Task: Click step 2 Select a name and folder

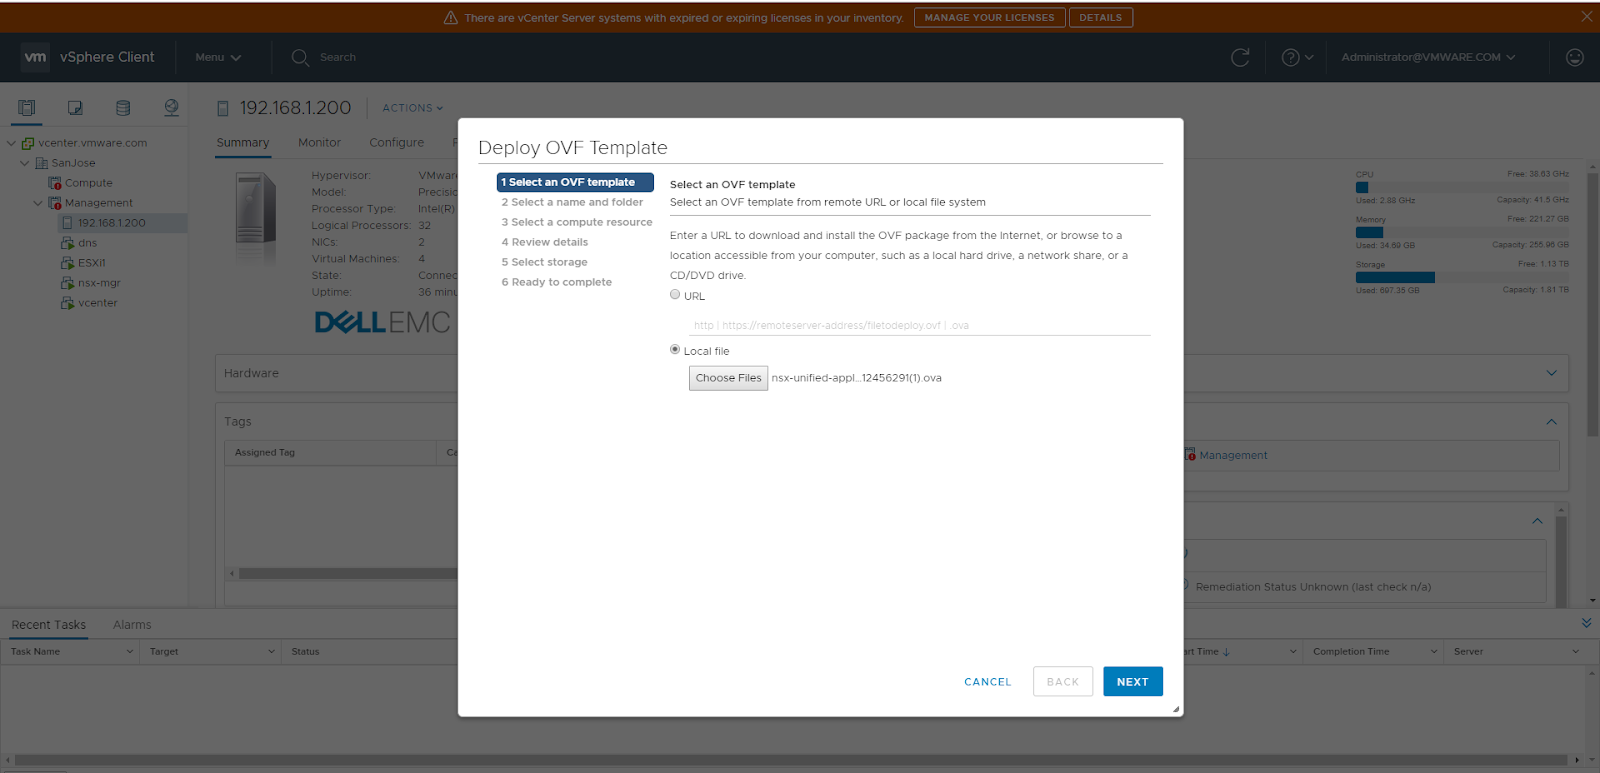Action: (x=572, y=202)
